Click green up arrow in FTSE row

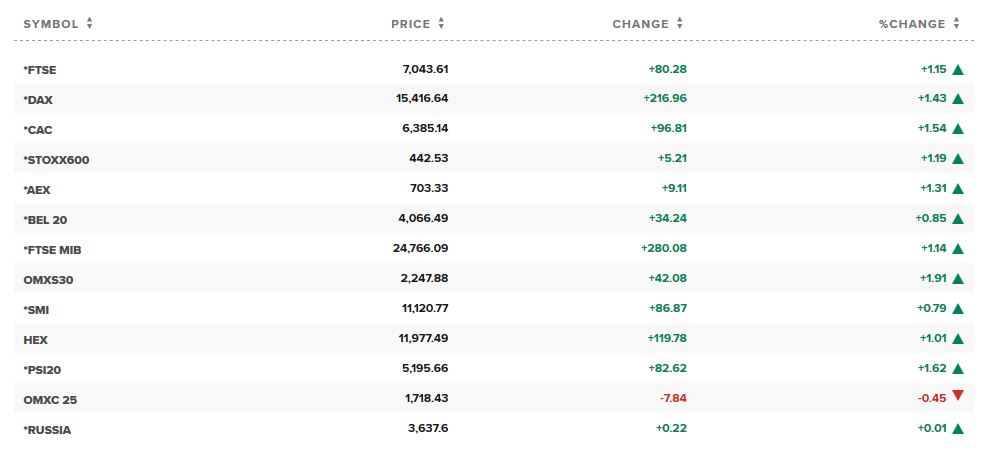point(958,69)
